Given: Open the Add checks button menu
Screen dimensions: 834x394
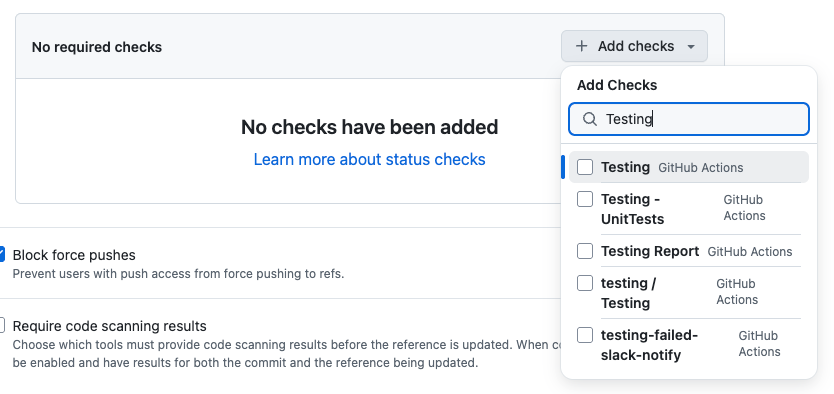Looking at the screenshot, I should point(634,46).
